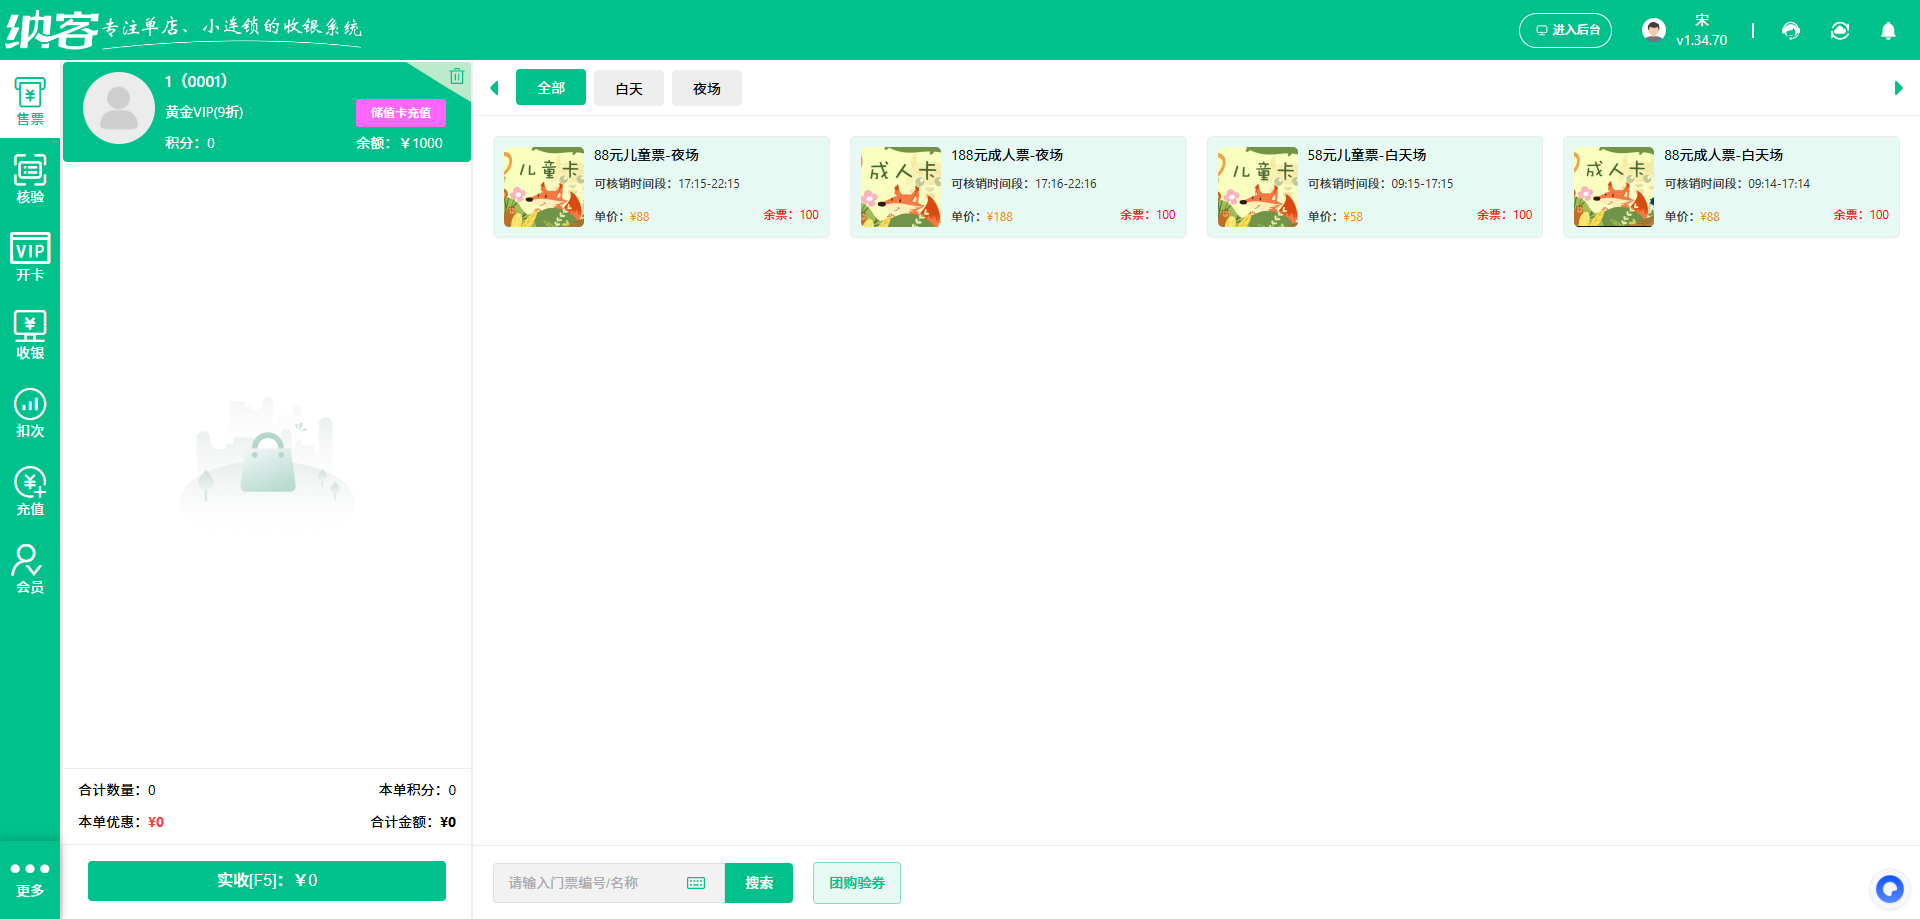This screenshot has height=919, width=1920.
Task: Click the 余额: ¥1000 balance text
Action: [x=399, y=143]
